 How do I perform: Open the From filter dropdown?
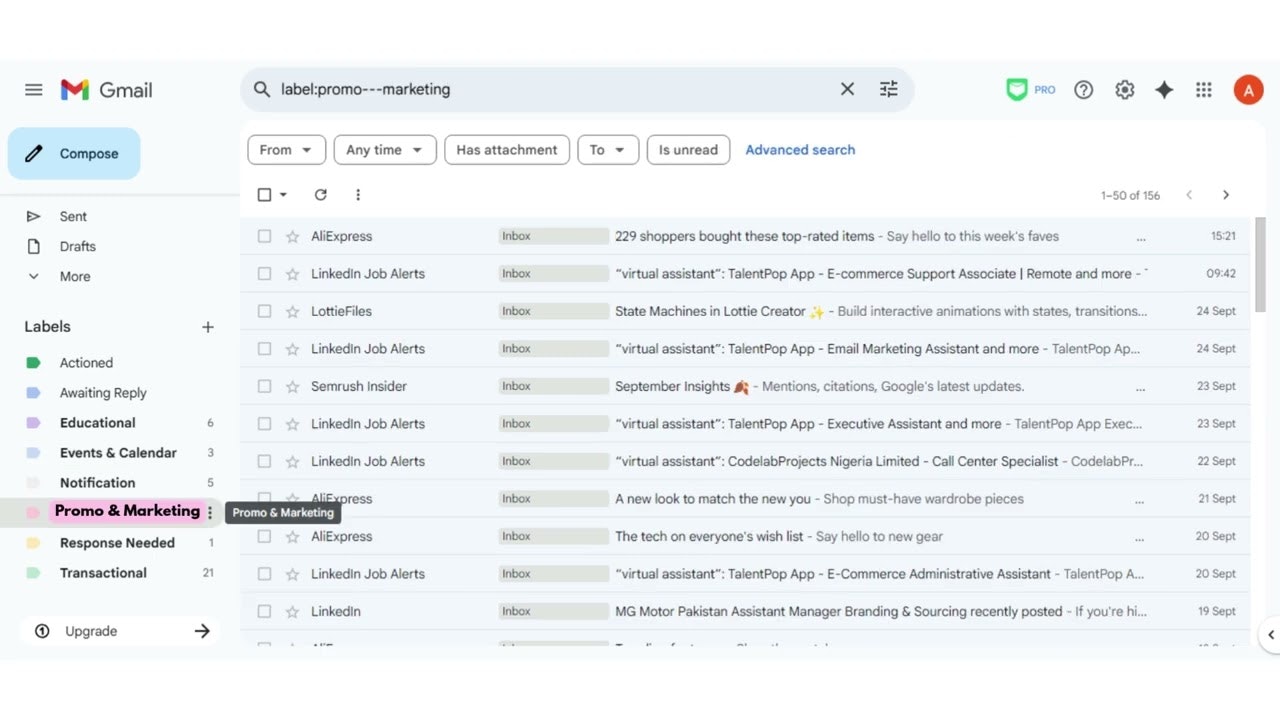286,149
